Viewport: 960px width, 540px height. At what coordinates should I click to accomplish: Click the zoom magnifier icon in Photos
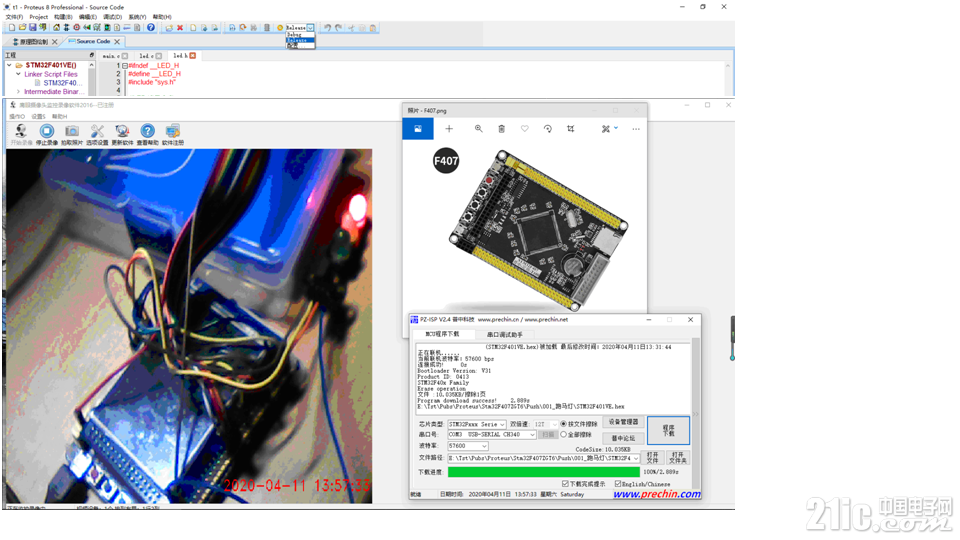(x=478, y=129)
